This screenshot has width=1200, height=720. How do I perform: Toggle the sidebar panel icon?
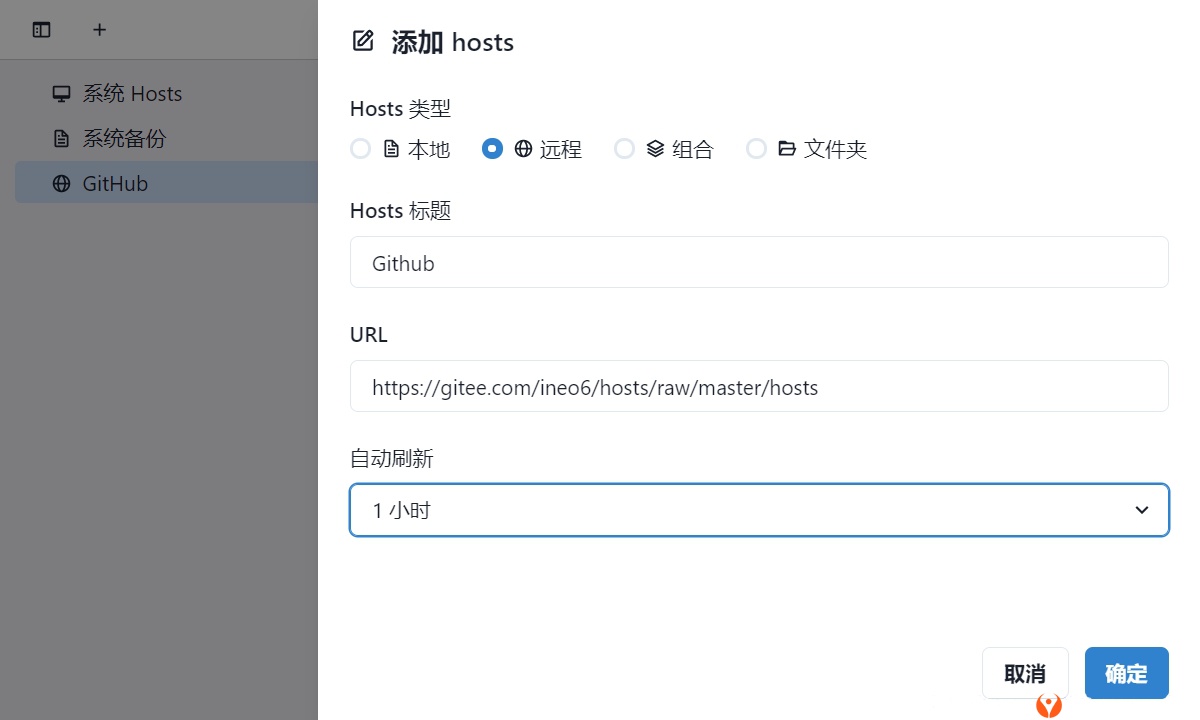[x=41, y=30]
